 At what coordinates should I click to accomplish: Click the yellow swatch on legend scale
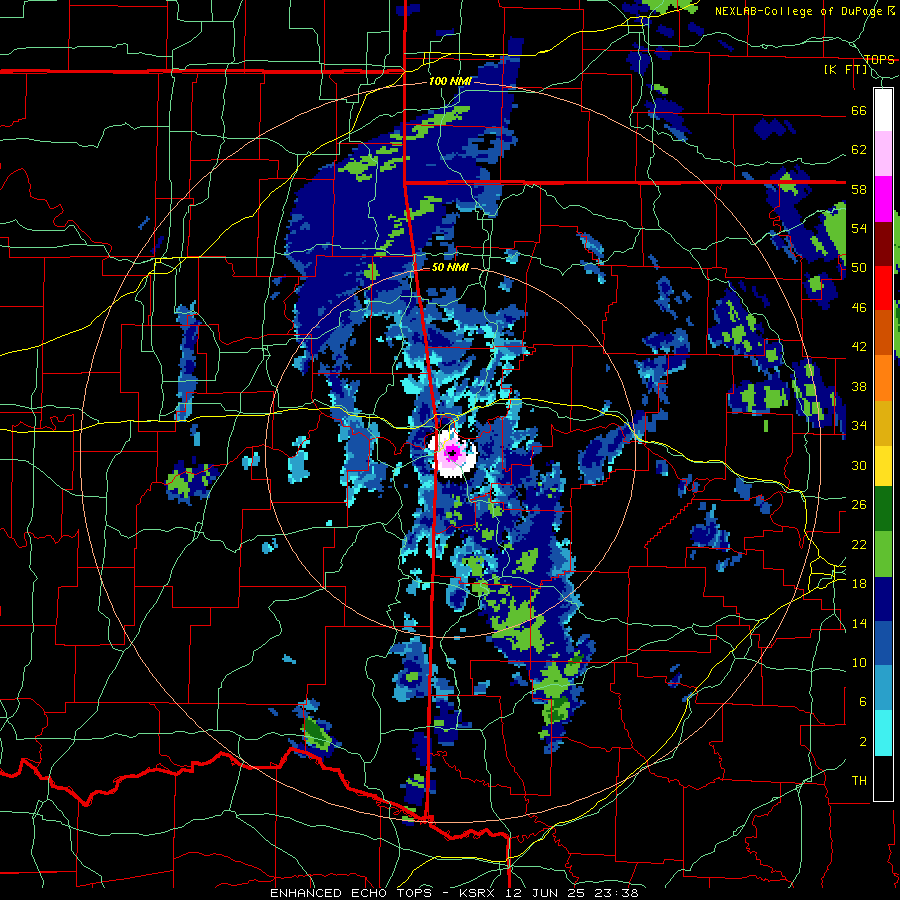pyautogui.click(x=883, y=465)
